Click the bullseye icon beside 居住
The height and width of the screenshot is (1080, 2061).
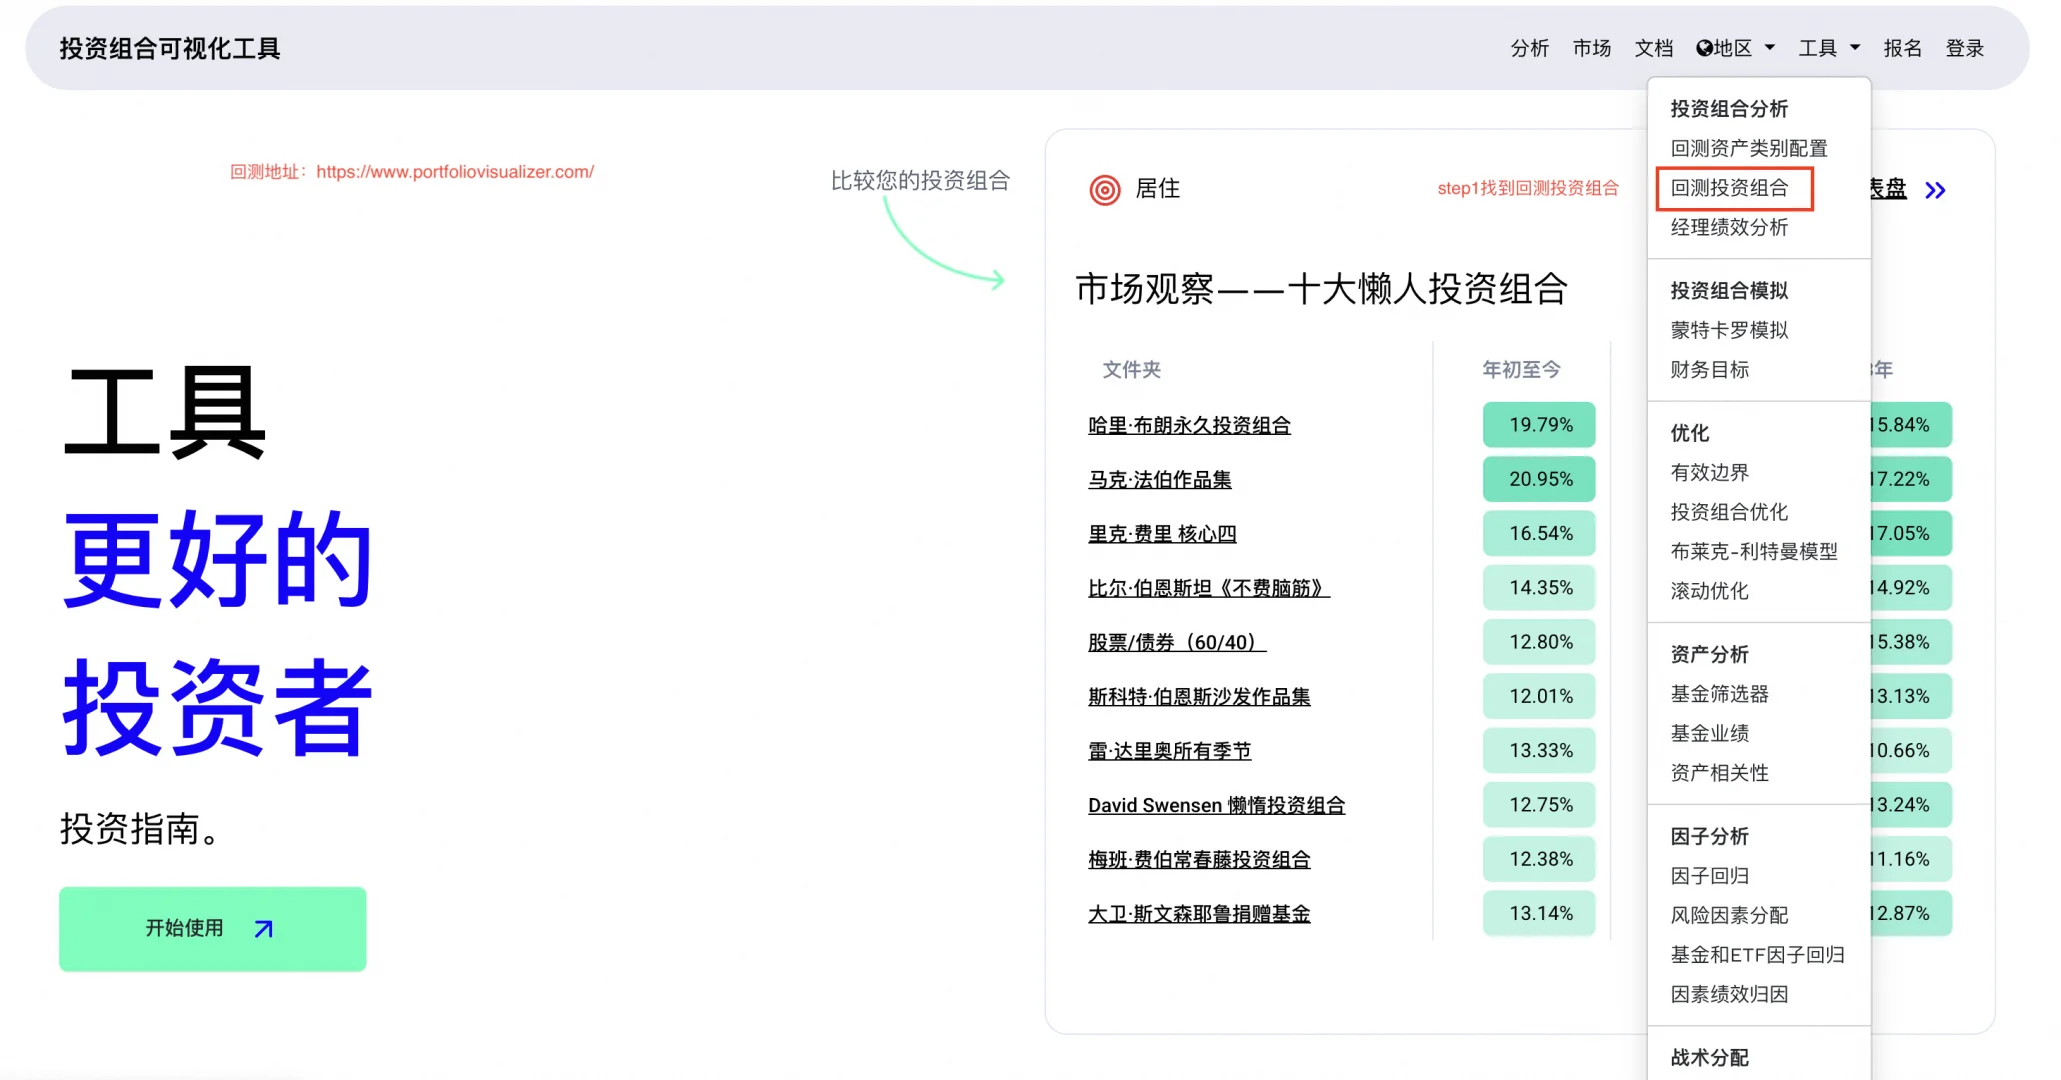[1105, 189]
